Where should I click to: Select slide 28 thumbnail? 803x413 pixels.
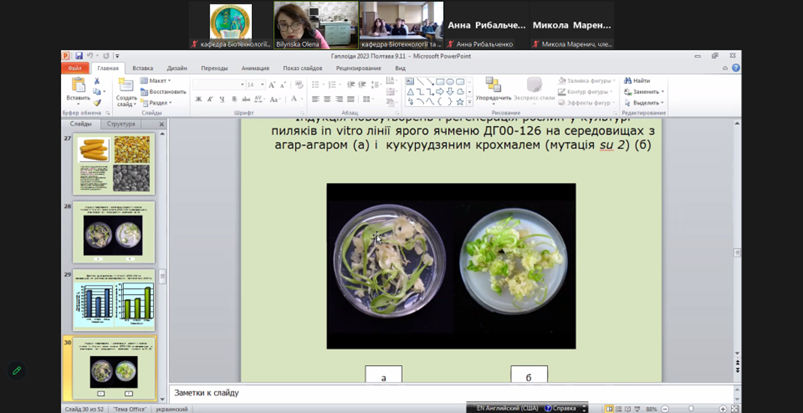114,232
